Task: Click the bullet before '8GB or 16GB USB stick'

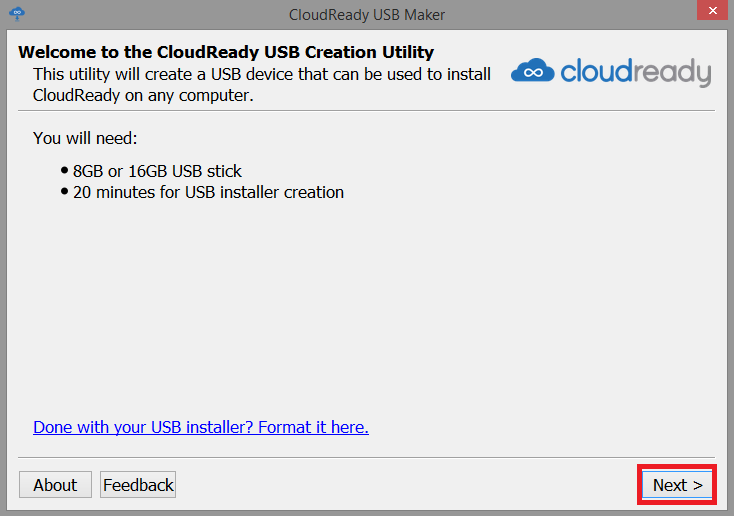Action: 64,171
